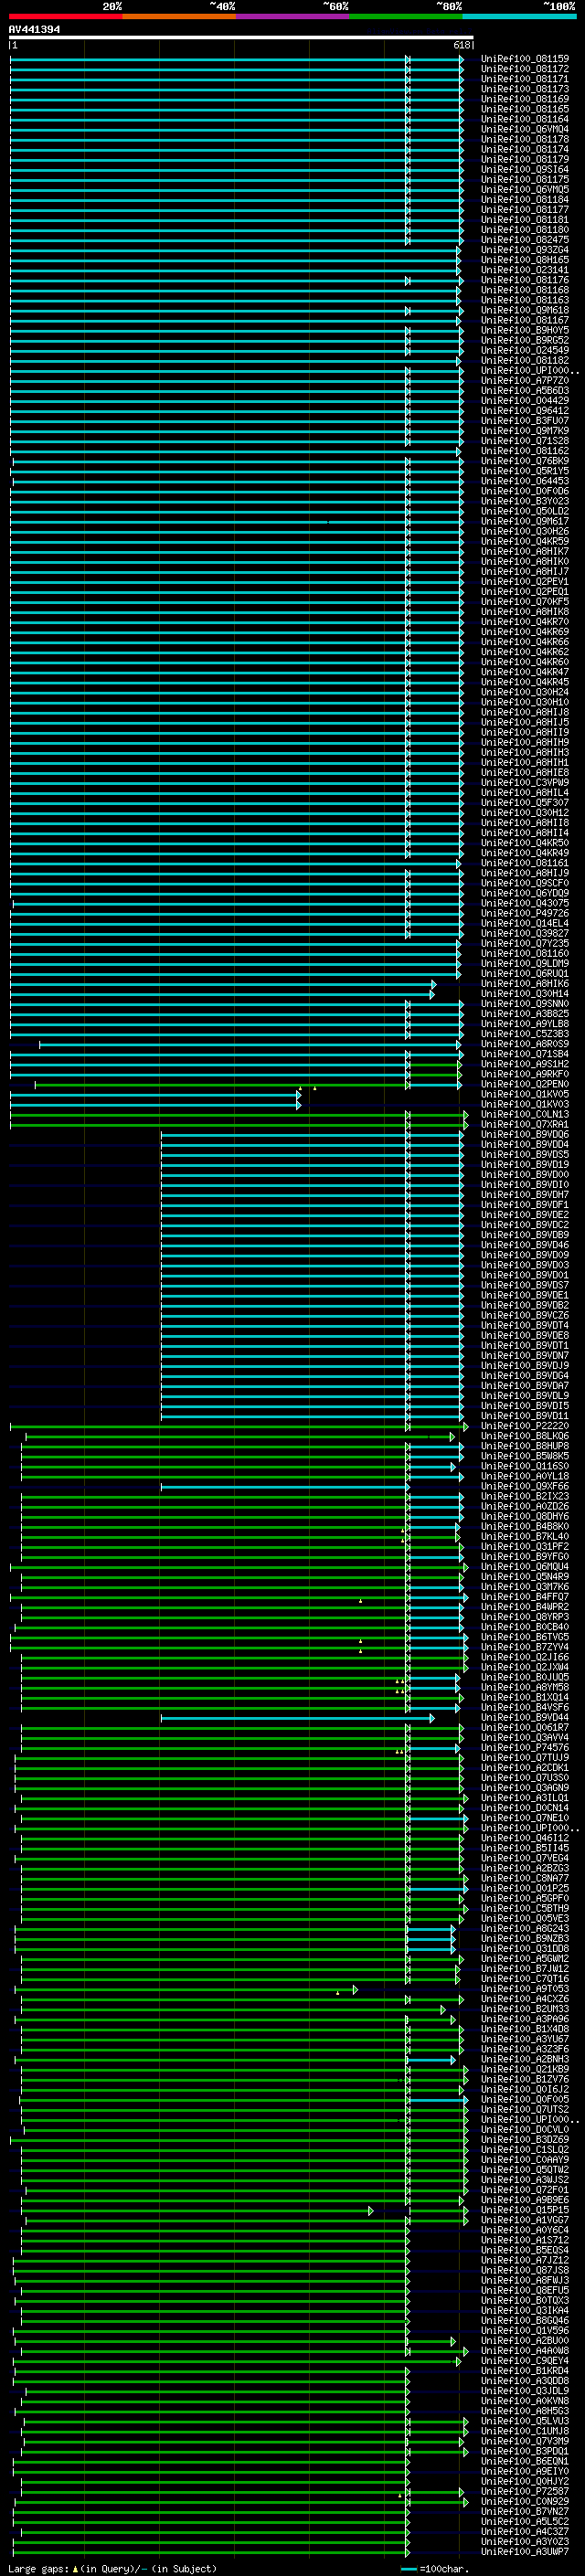
Task: Click hit label UniRef100_Q71S28
Action: 525,441
